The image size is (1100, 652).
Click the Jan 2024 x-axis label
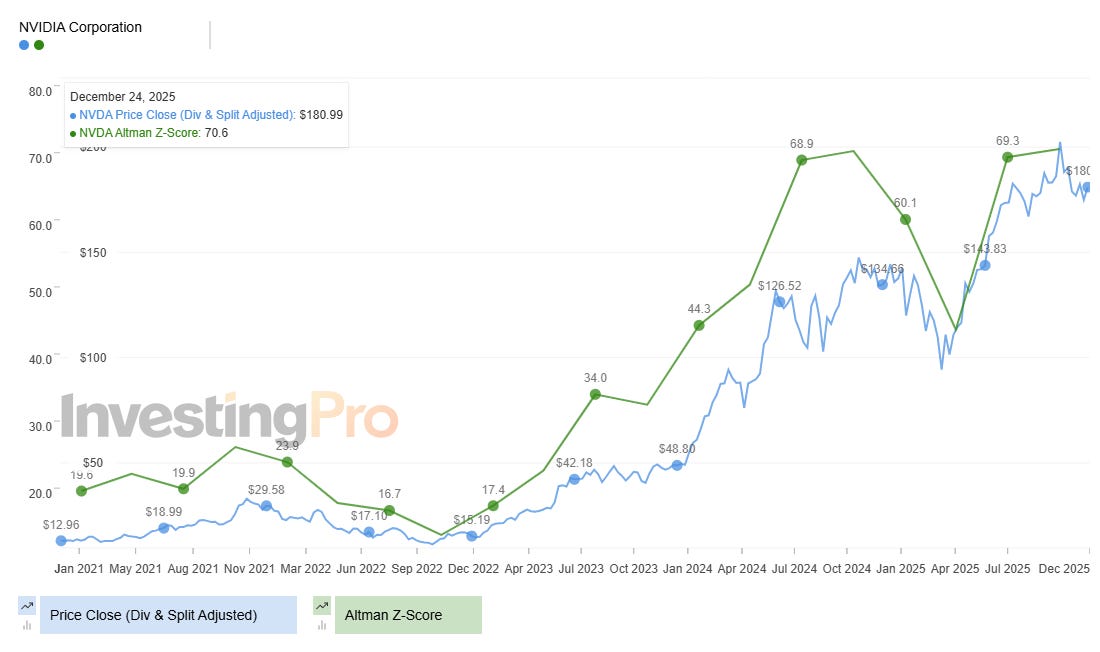(688, 568)
